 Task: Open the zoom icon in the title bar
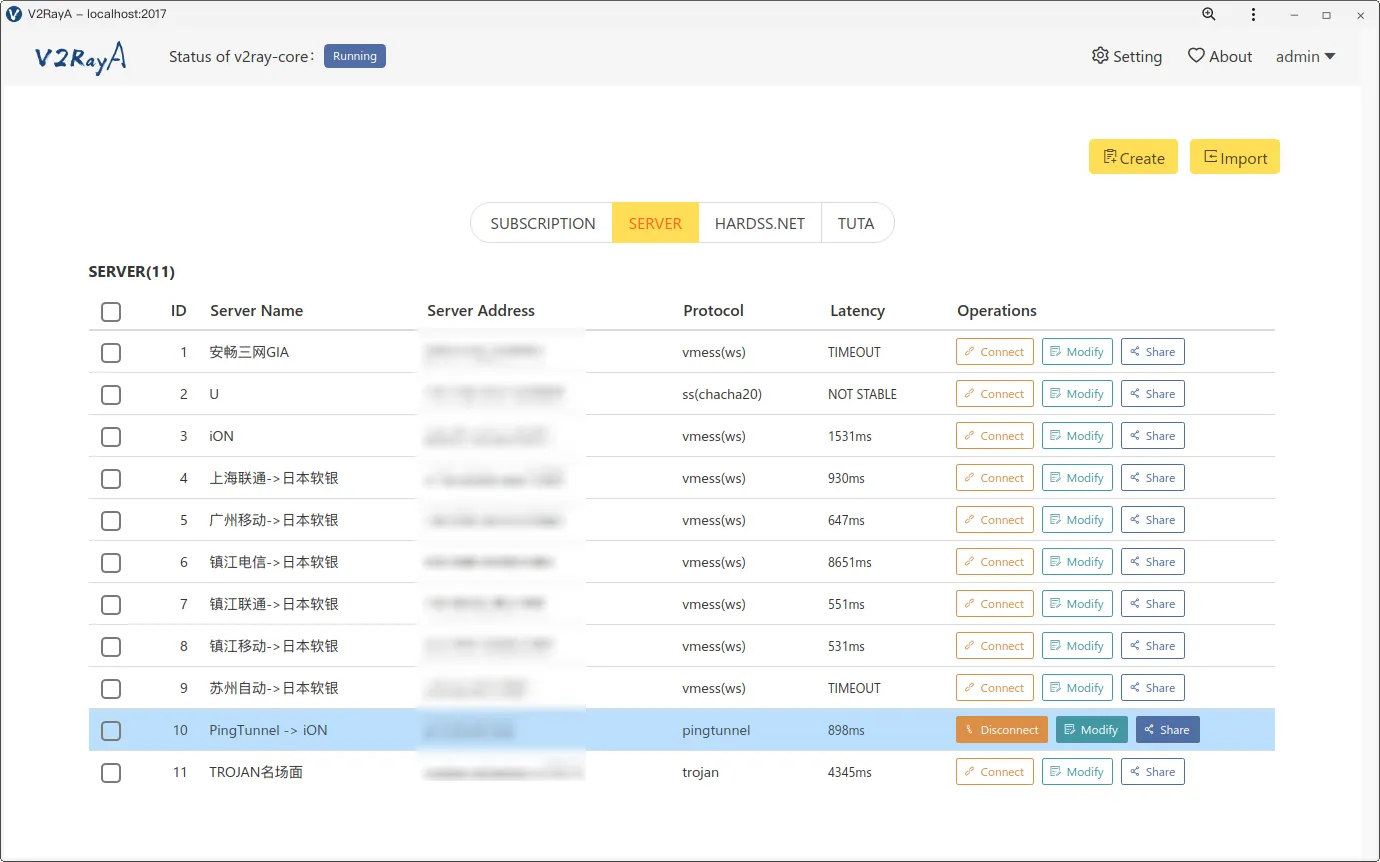[1209, 15]
